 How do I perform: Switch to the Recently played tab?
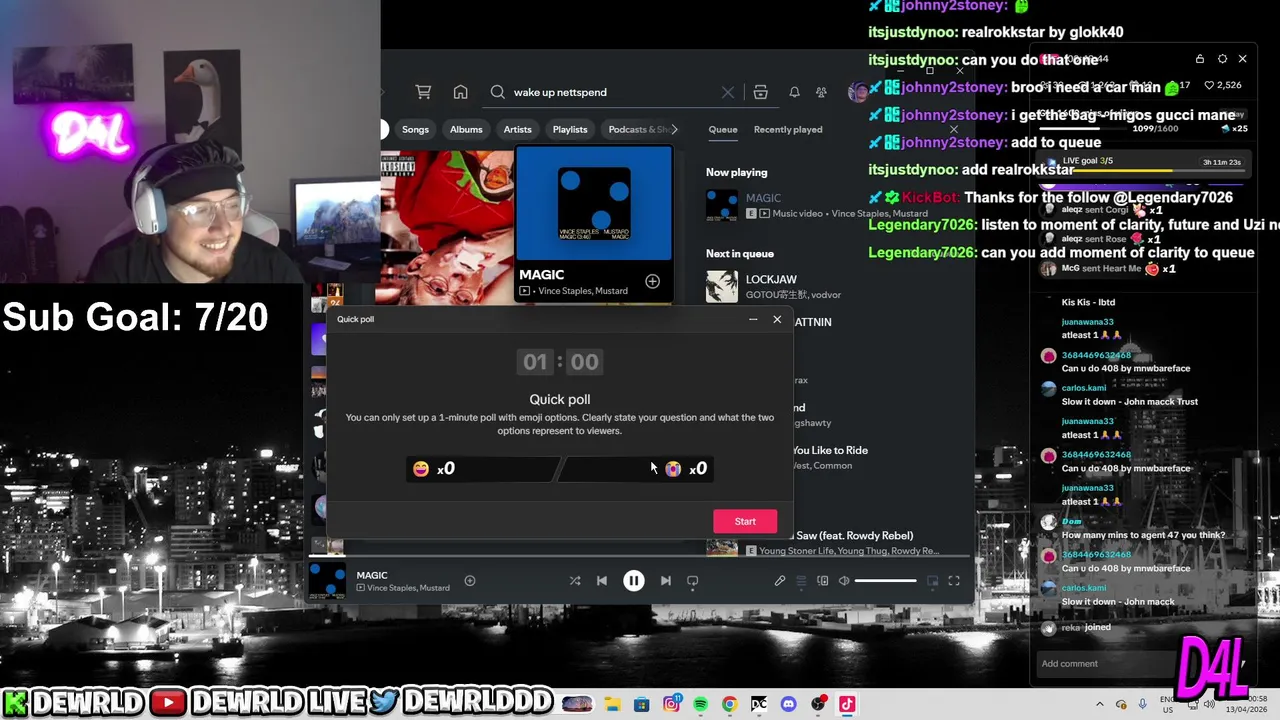pyautogui.click(x=788, y=129)
